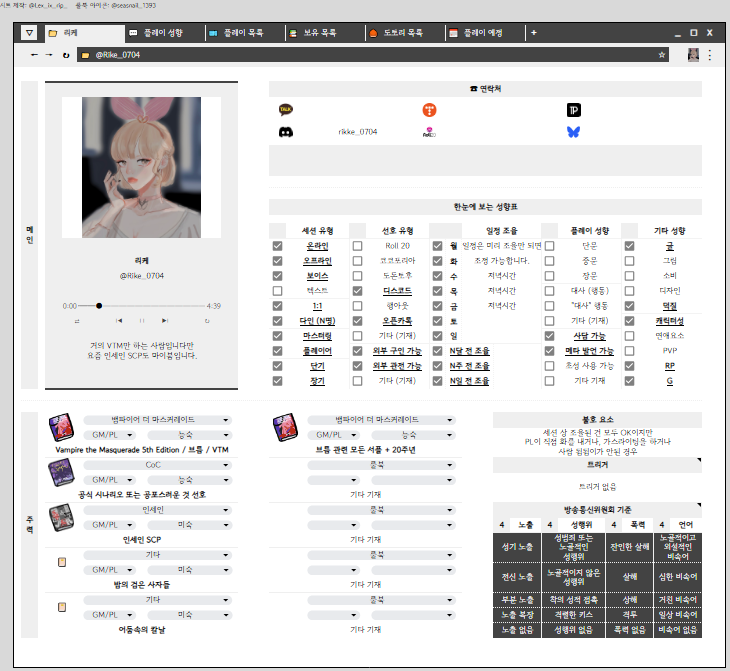Click the reload page icon

point(66,55)
